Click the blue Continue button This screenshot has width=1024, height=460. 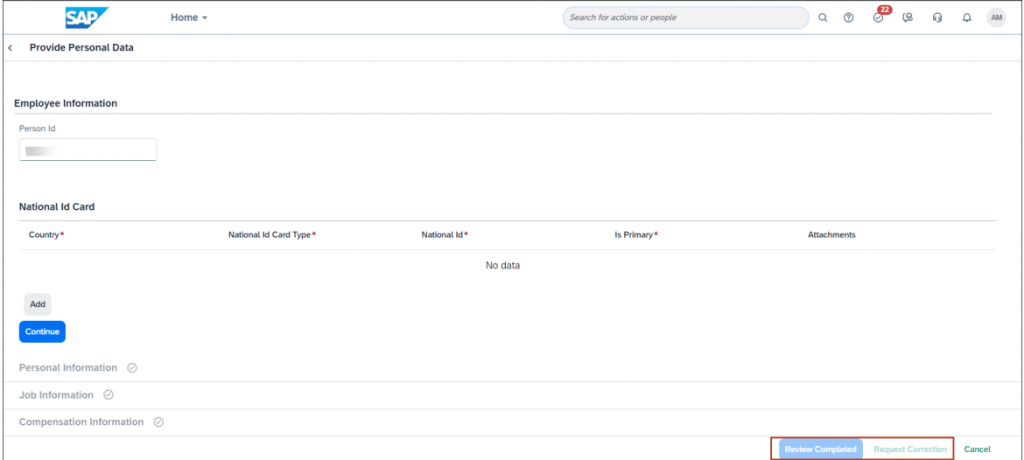42,331
